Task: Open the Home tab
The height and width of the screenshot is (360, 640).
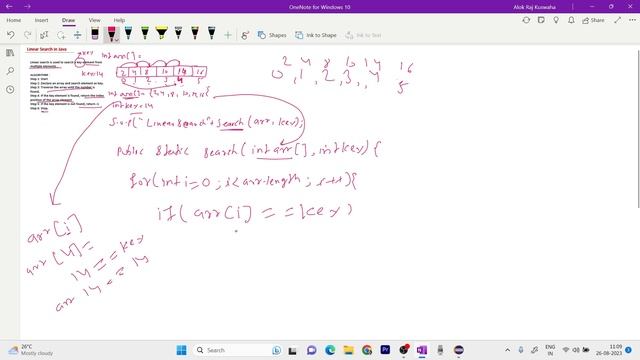Action: 13,20
